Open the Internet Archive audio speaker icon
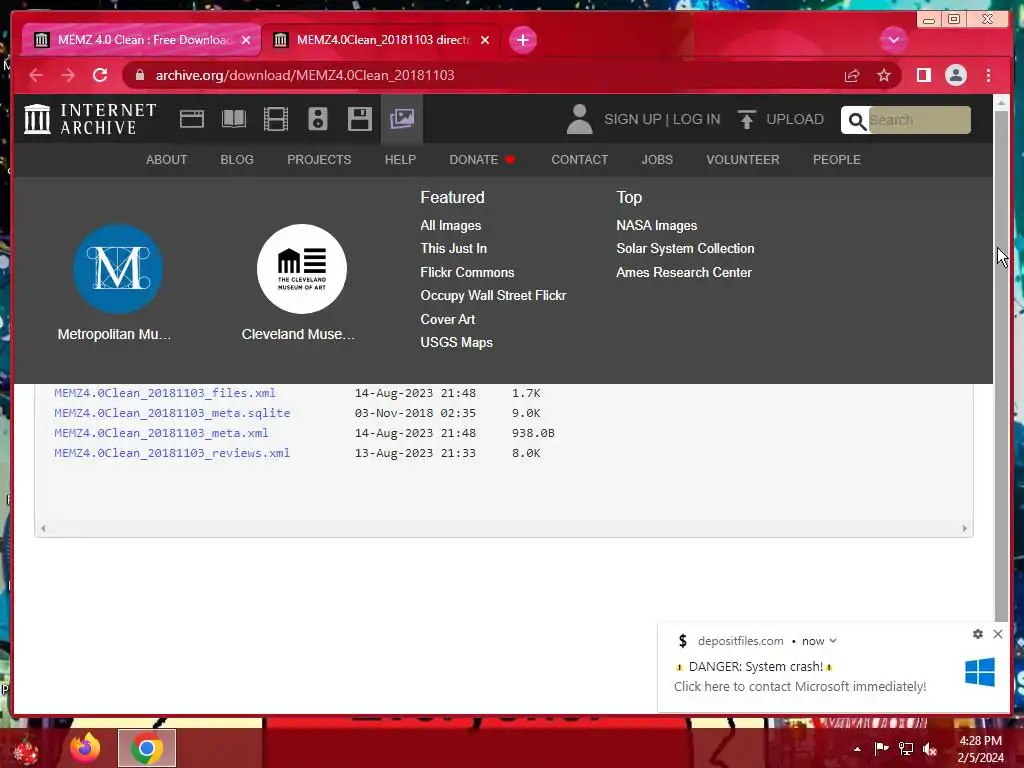The image size is (1024, 768). [318, 120]
